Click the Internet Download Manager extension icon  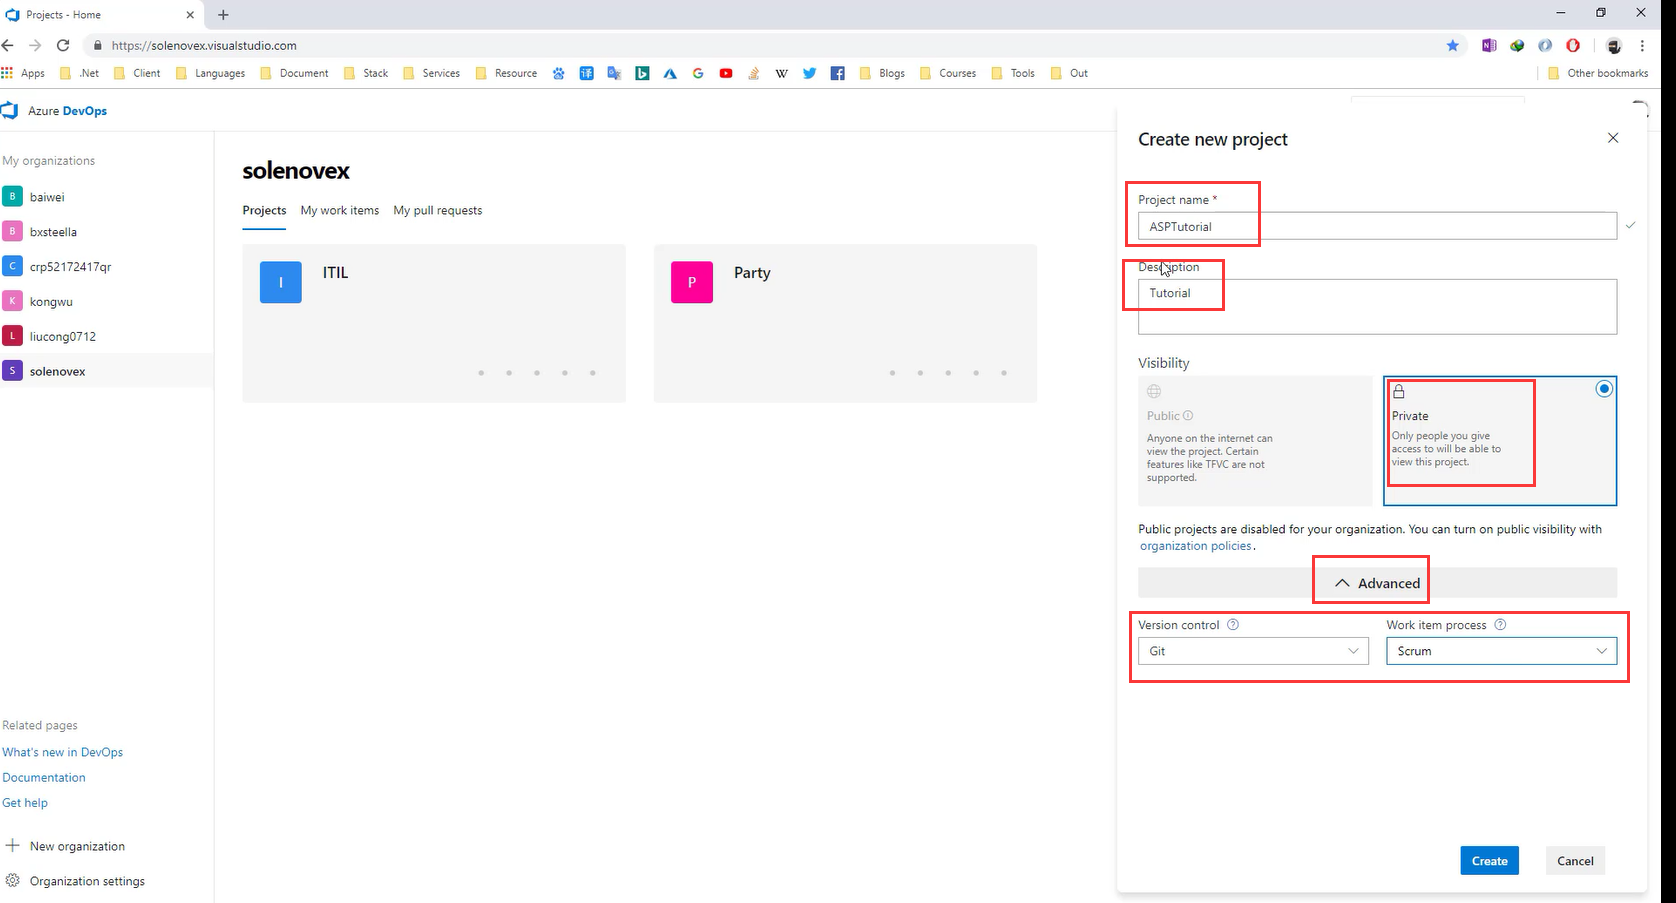tap(1517, 45)
